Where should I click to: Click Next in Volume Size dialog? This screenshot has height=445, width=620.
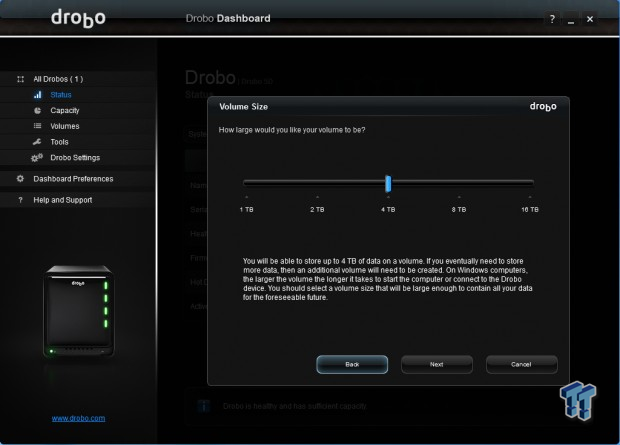click(437, 364)
